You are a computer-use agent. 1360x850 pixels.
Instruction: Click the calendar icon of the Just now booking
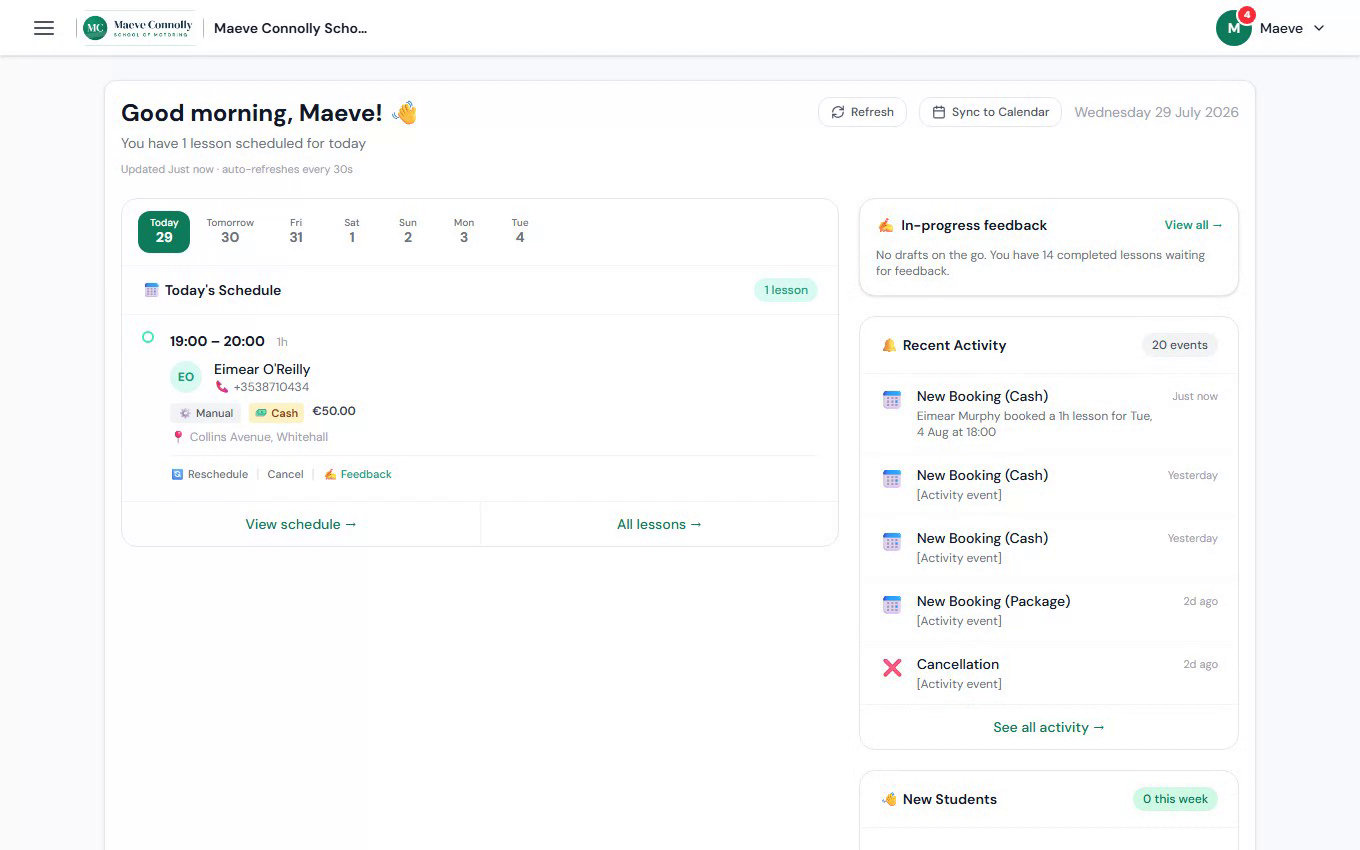(x=892, y=399)
